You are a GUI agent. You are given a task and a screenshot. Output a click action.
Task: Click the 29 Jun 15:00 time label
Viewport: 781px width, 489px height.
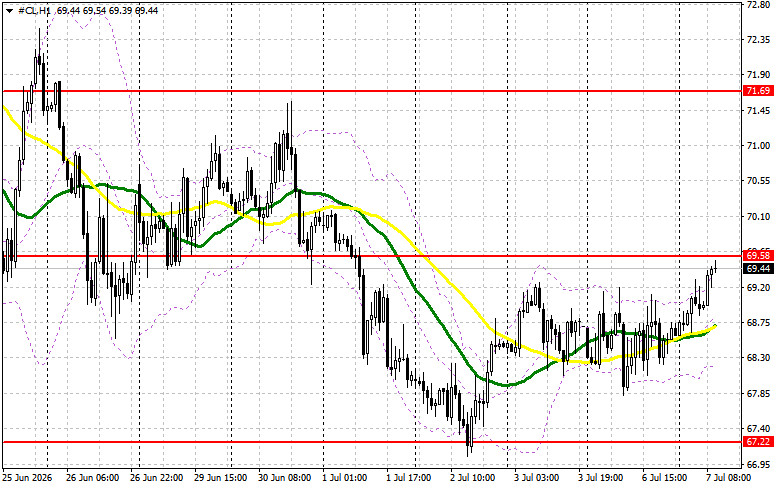point(221,478)
